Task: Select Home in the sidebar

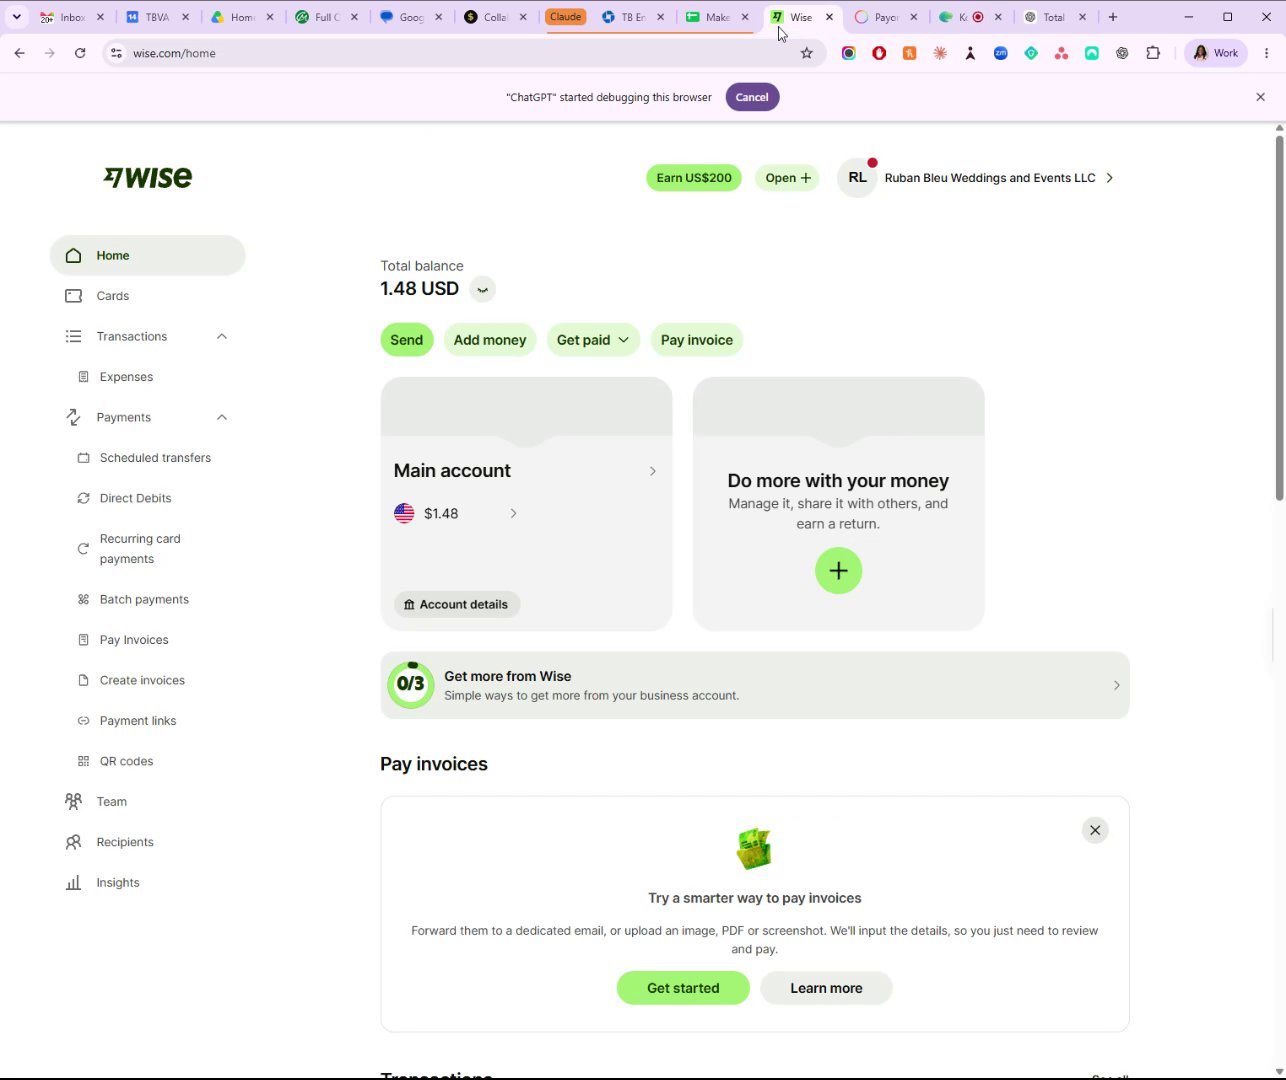Action: click(147, 255)
